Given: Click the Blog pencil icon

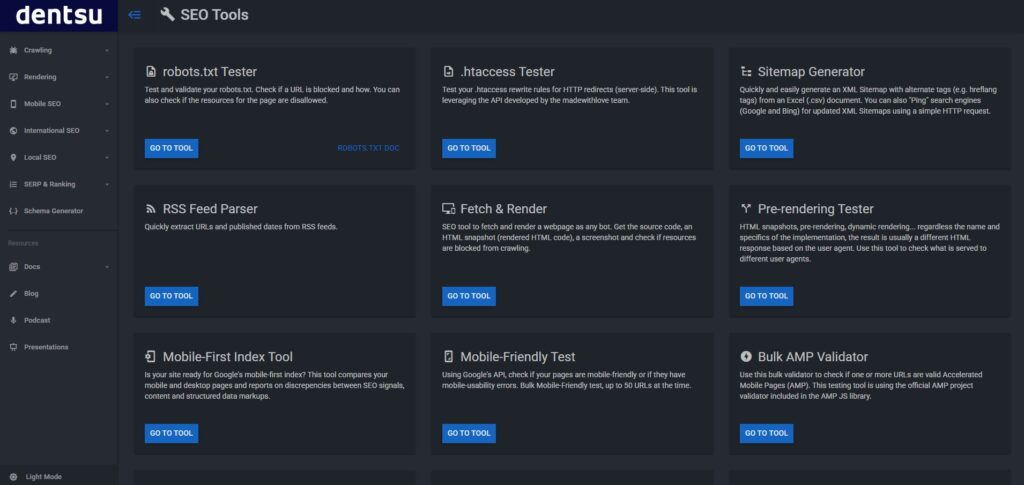Looking at the screenshot, I should click(14, 293).
